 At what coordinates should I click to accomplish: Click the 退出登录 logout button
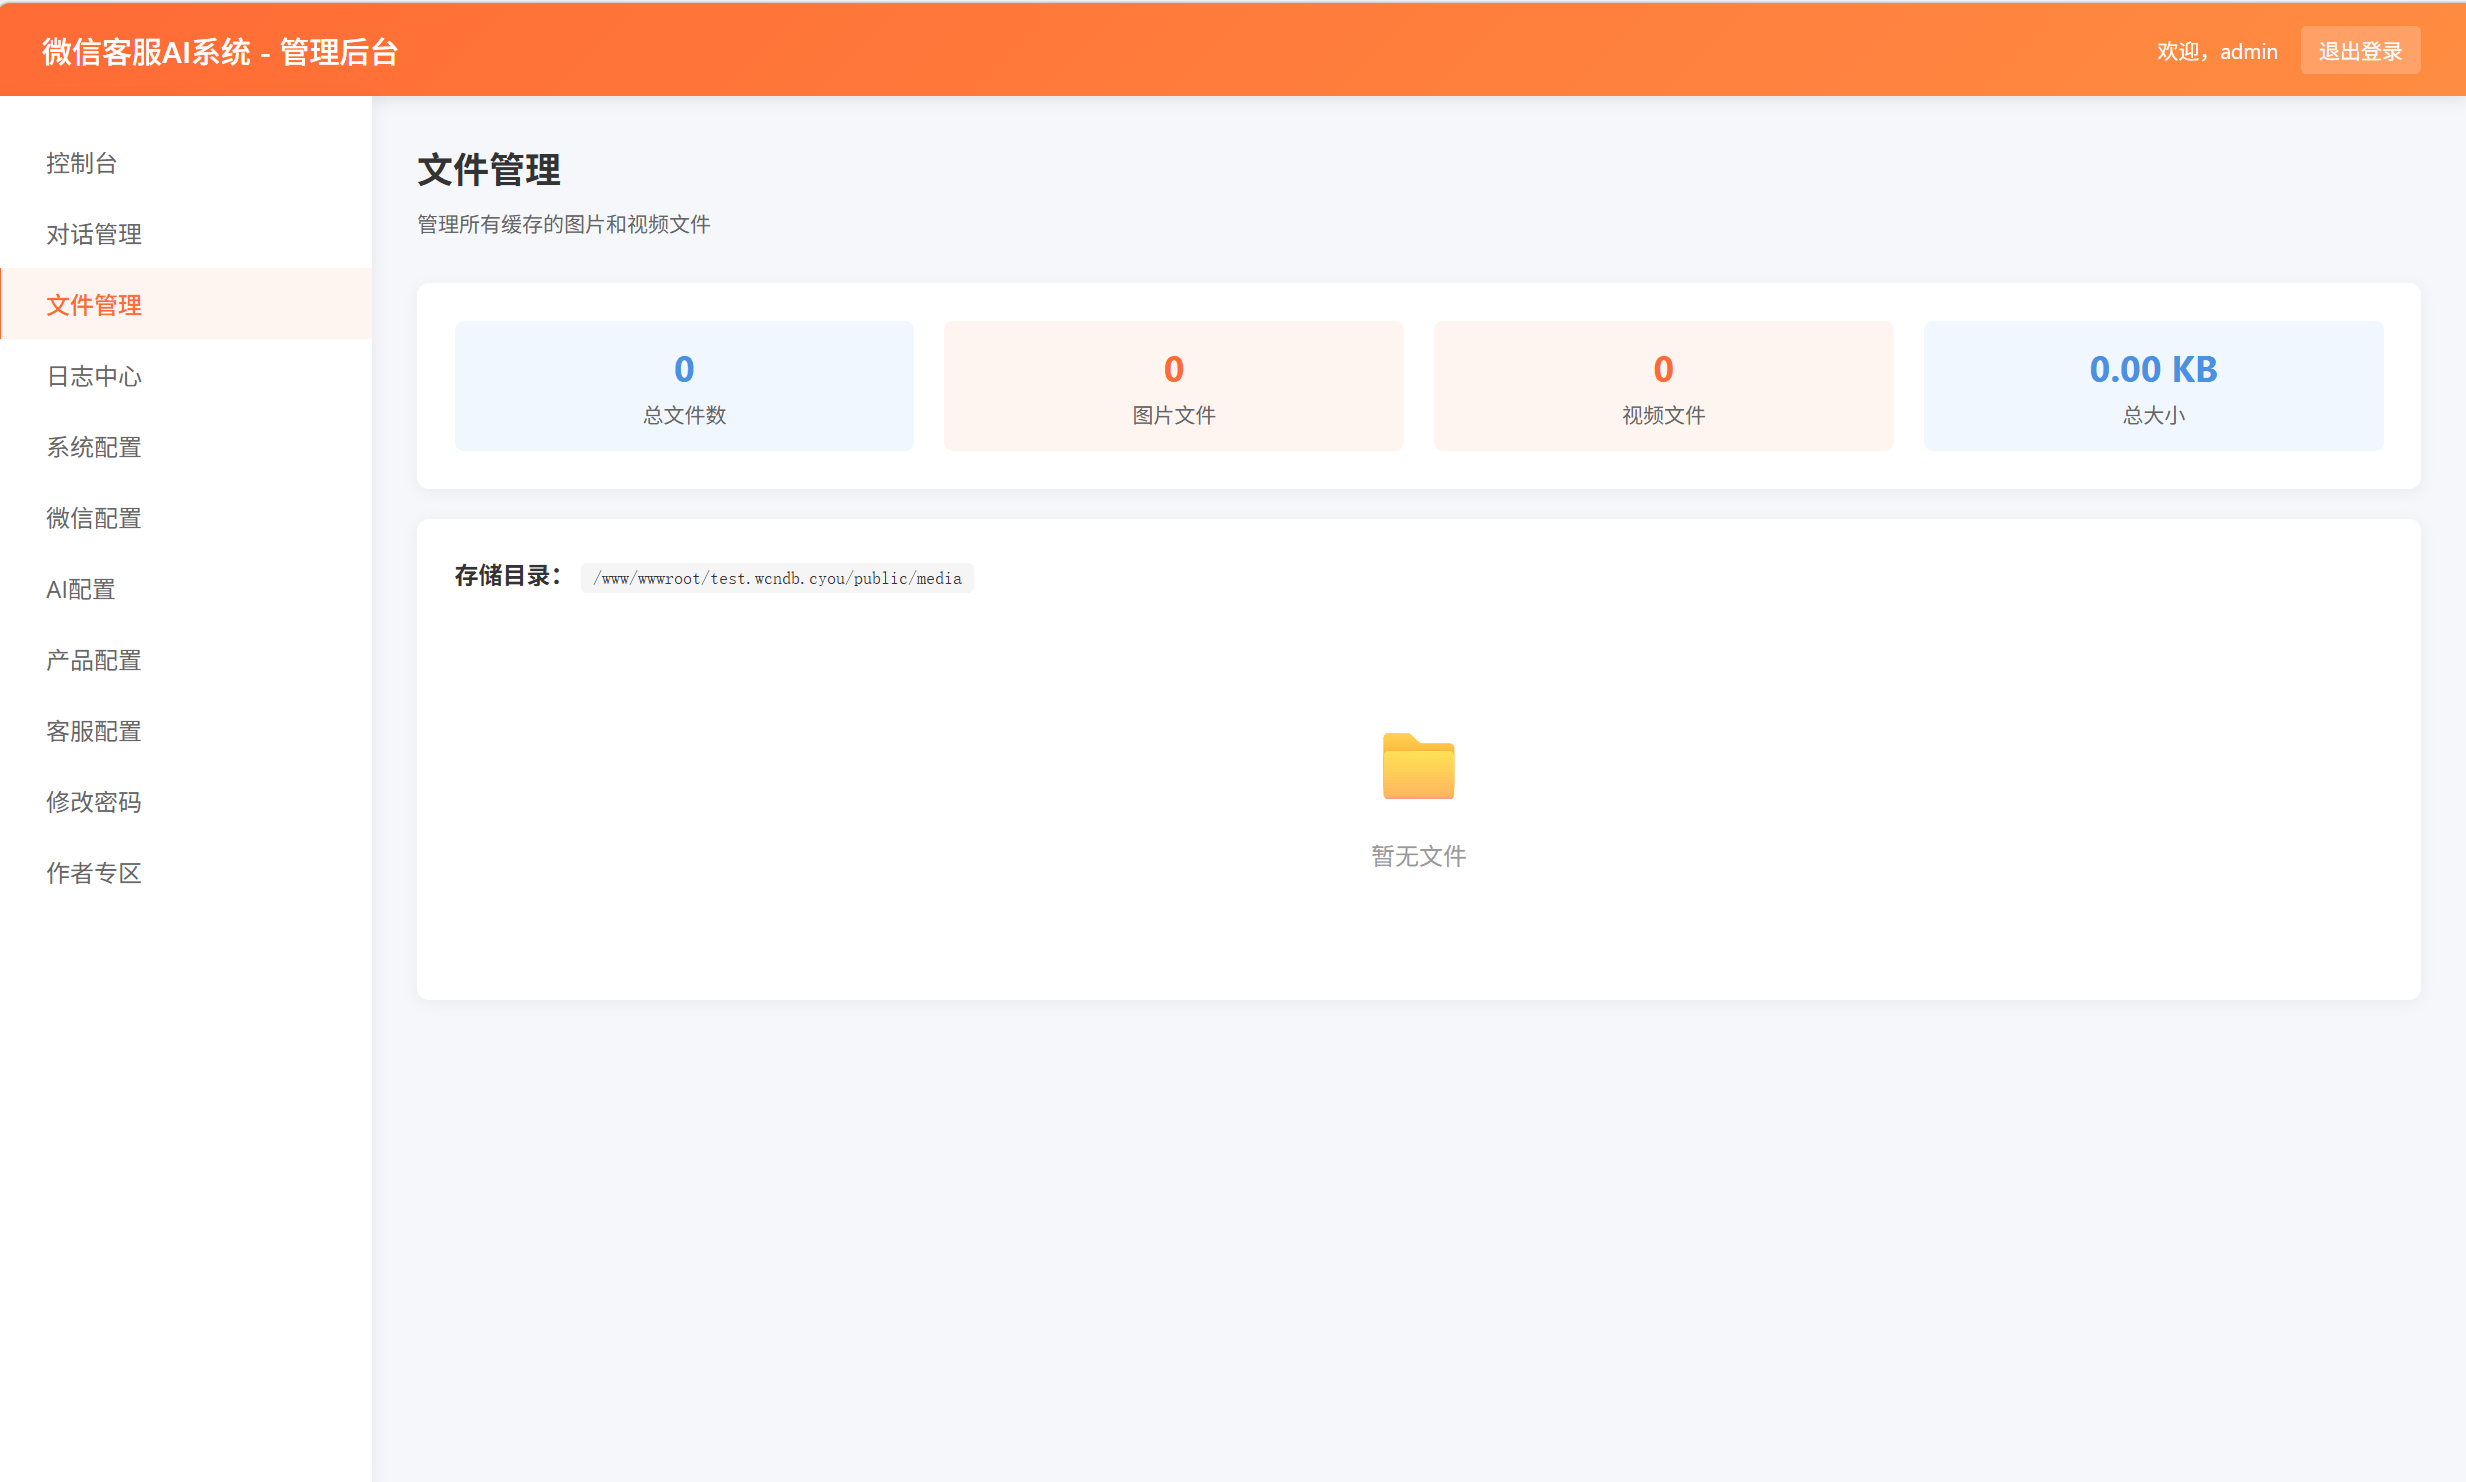[x=2360, y=50]
